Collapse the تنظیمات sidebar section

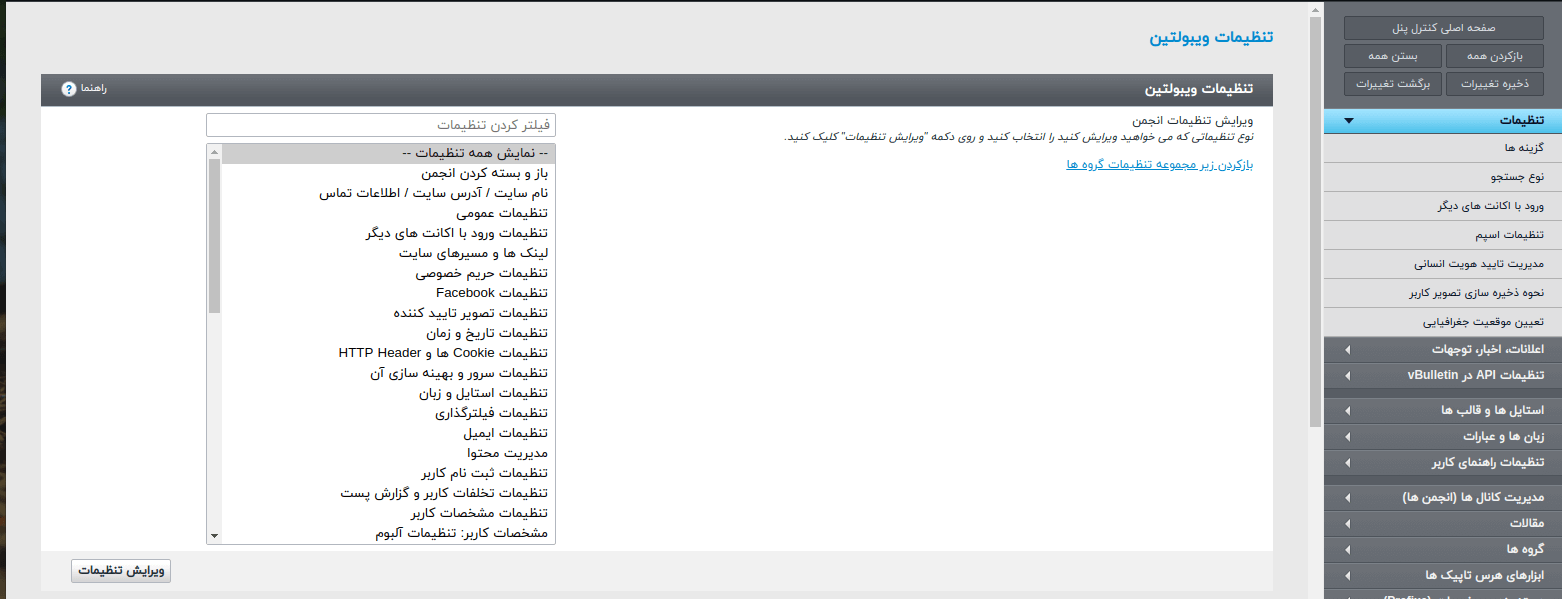point(1349,121)
